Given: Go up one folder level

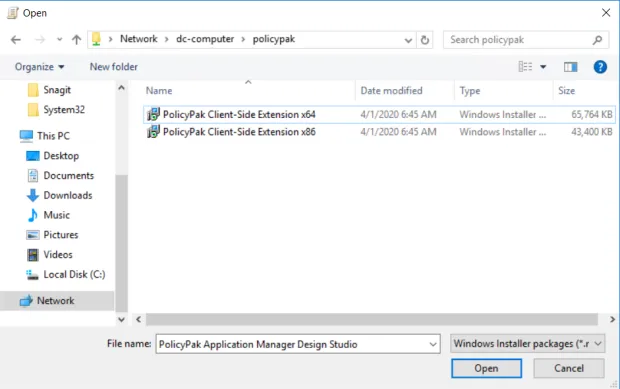Looking at the screenshot, I should coord(76,40).
